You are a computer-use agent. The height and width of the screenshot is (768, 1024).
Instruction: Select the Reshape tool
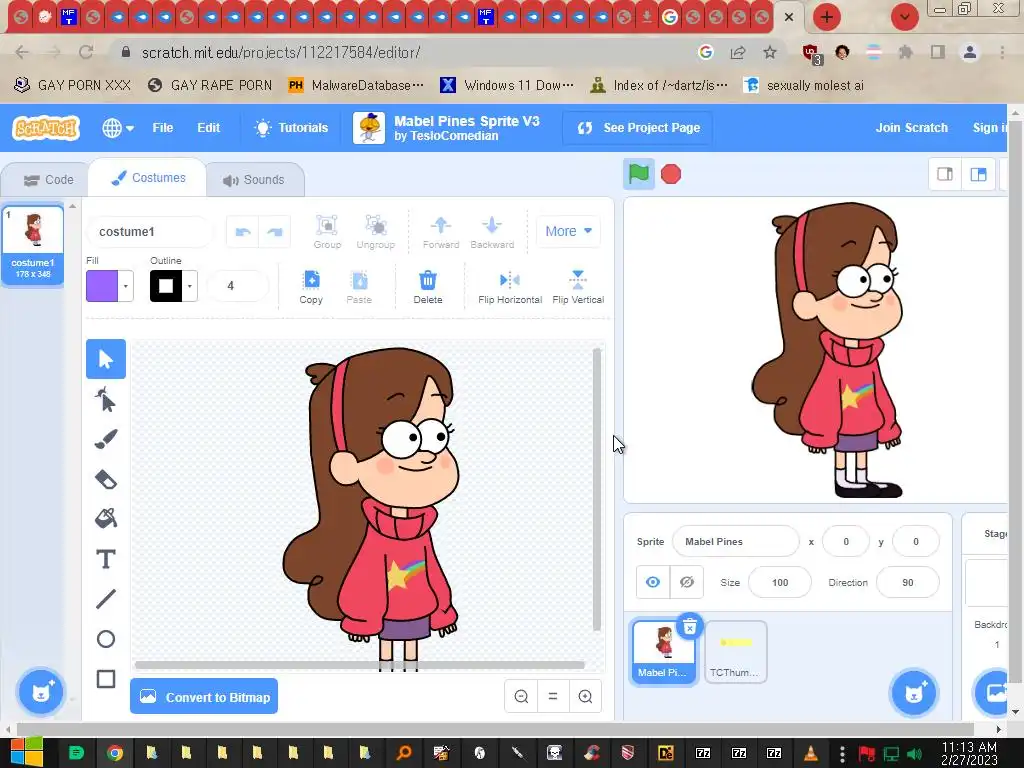pos(106,399)
